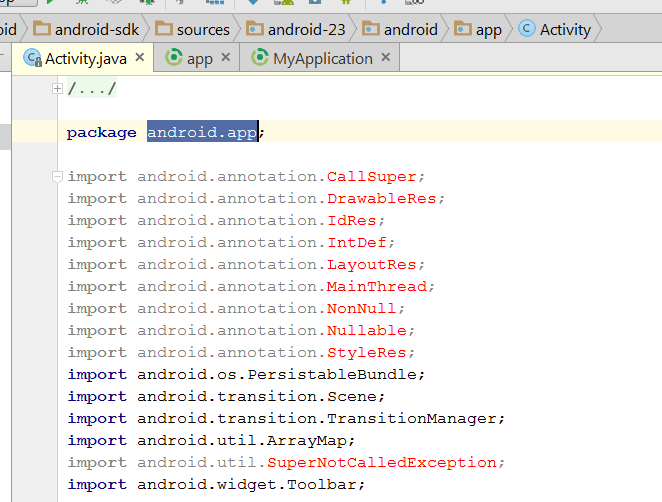Close the app tab
The width and height of the screenshot is (662, 502).
(x=226, y=57)
